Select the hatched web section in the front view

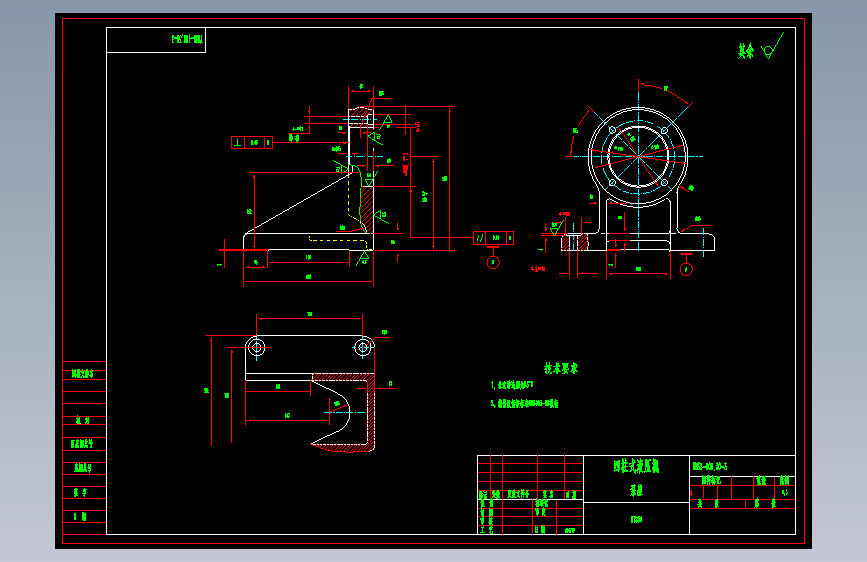(367, 209)
